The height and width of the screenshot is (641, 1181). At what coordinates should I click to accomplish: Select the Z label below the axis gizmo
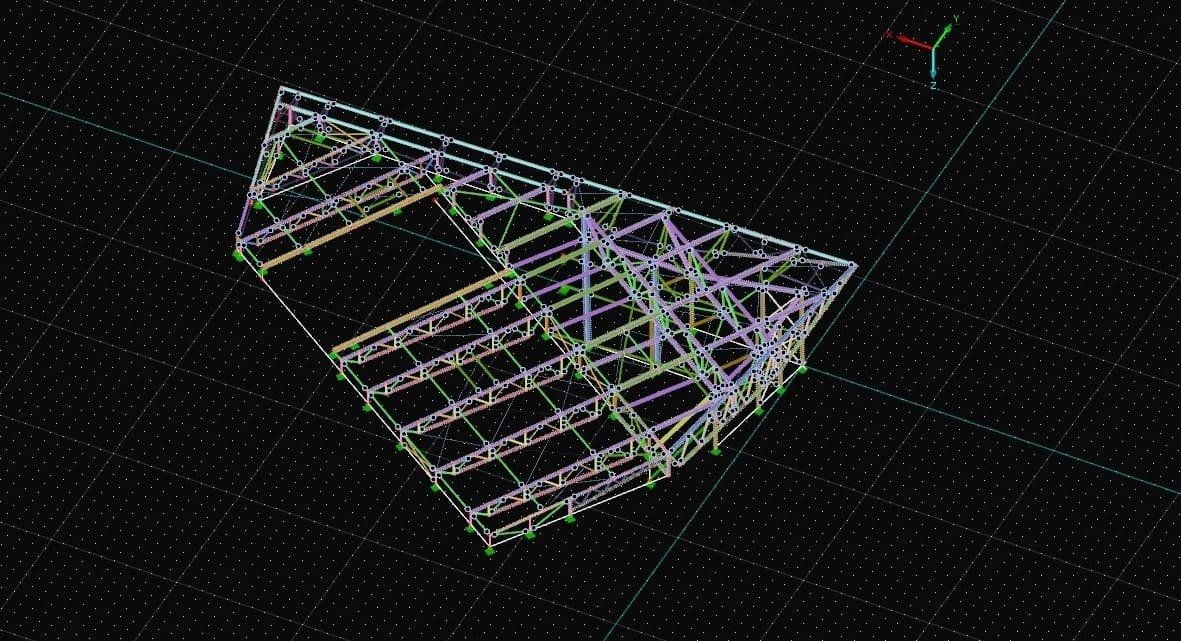point(933,87)
